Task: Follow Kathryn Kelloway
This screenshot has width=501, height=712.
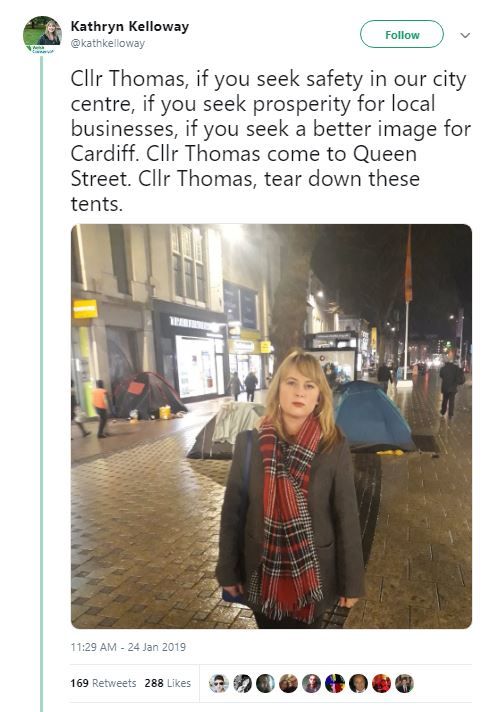Action: click(402, 35)
